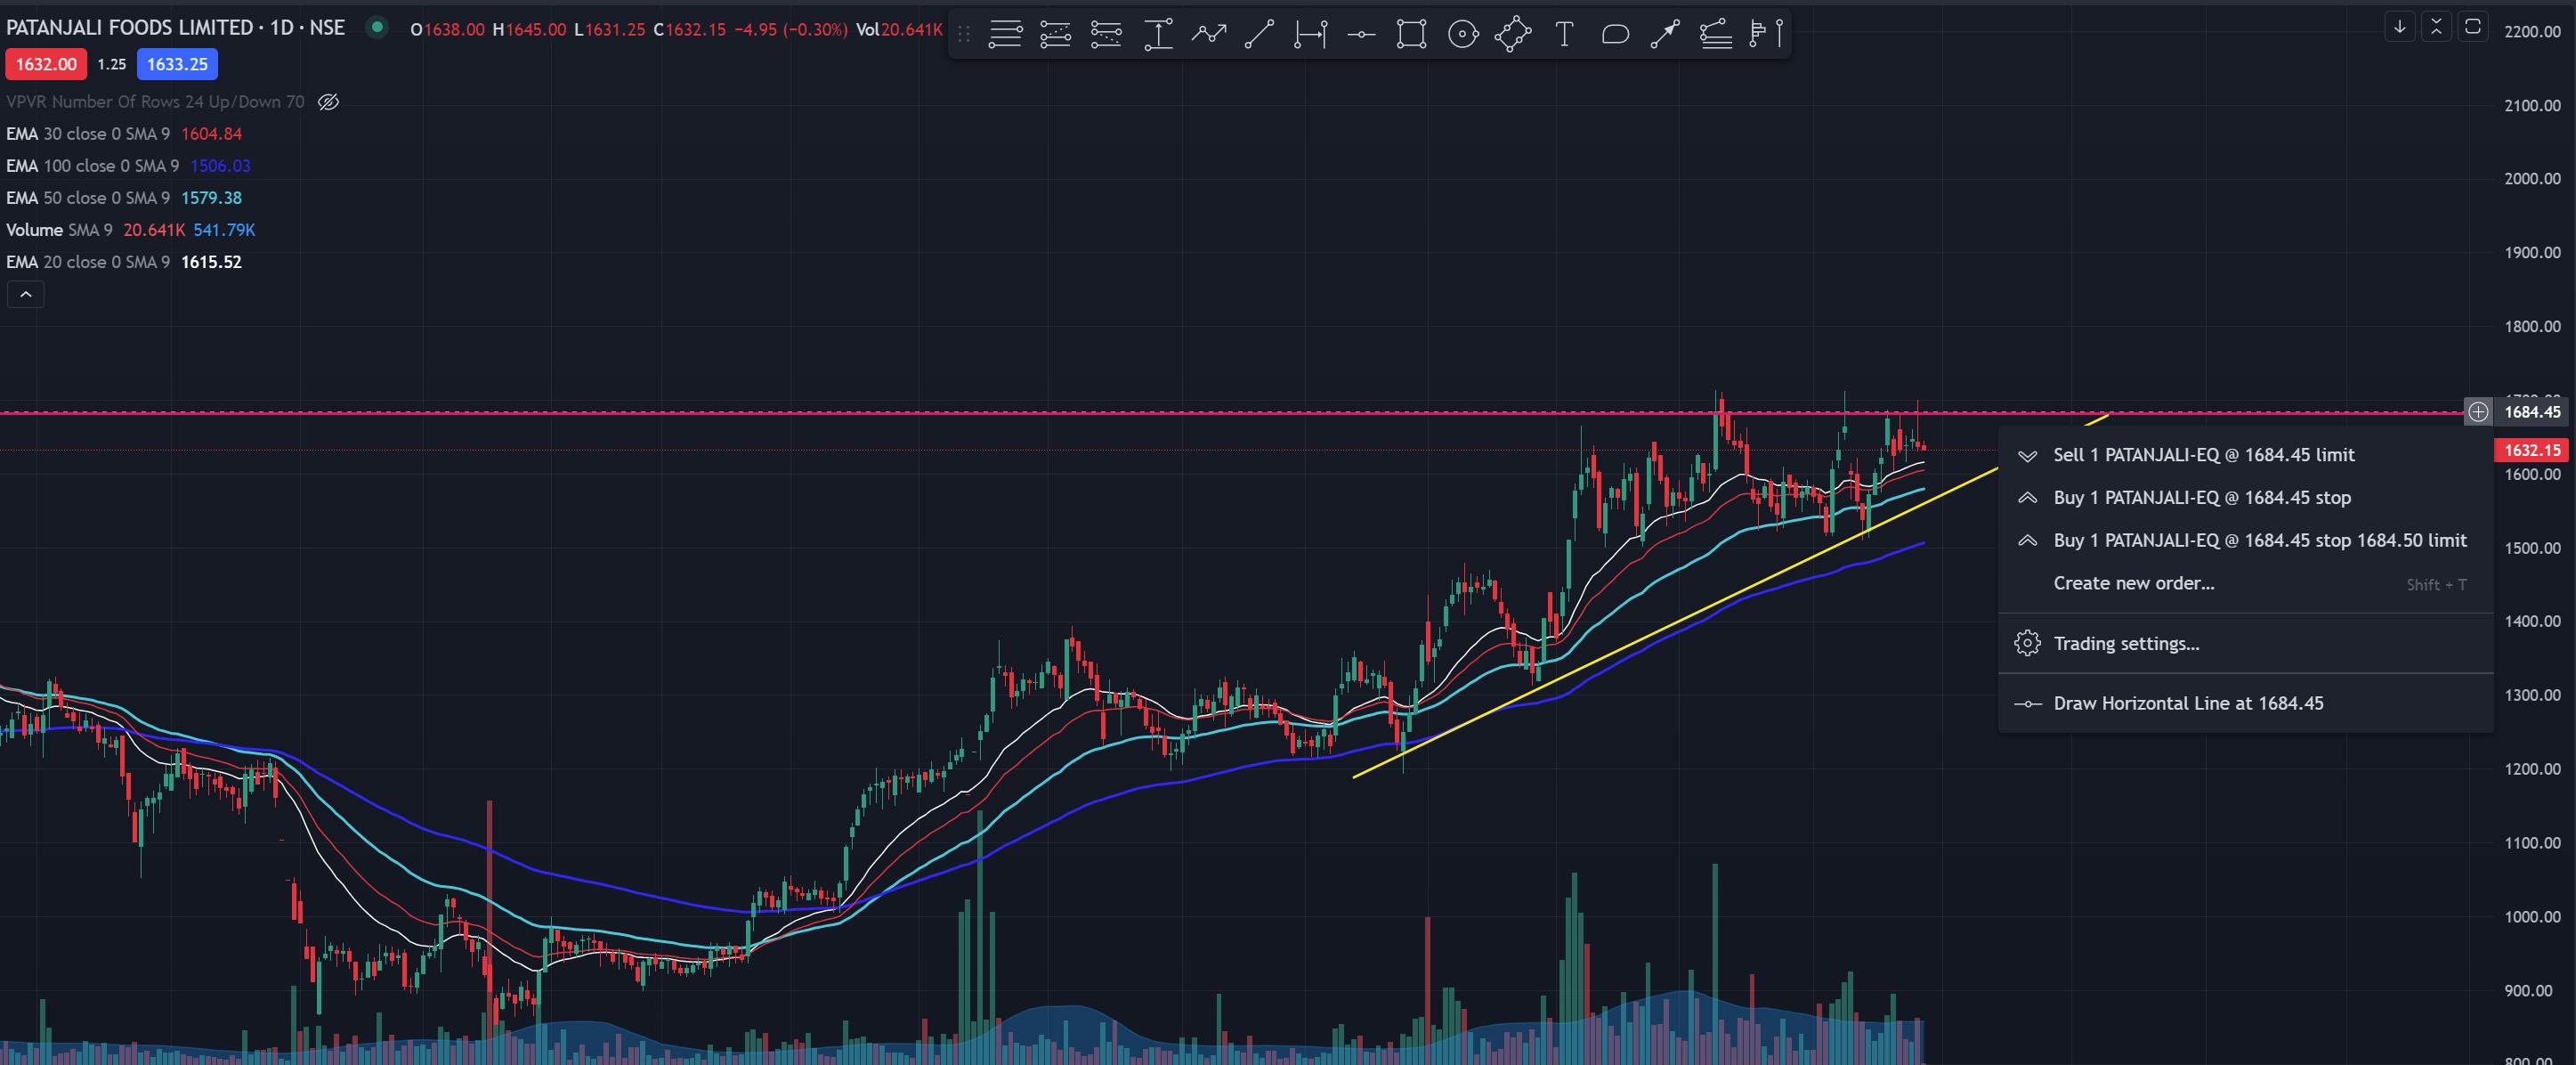
Task: Click plus button on 1684.45 price label
Action: tap(2477, 412)
